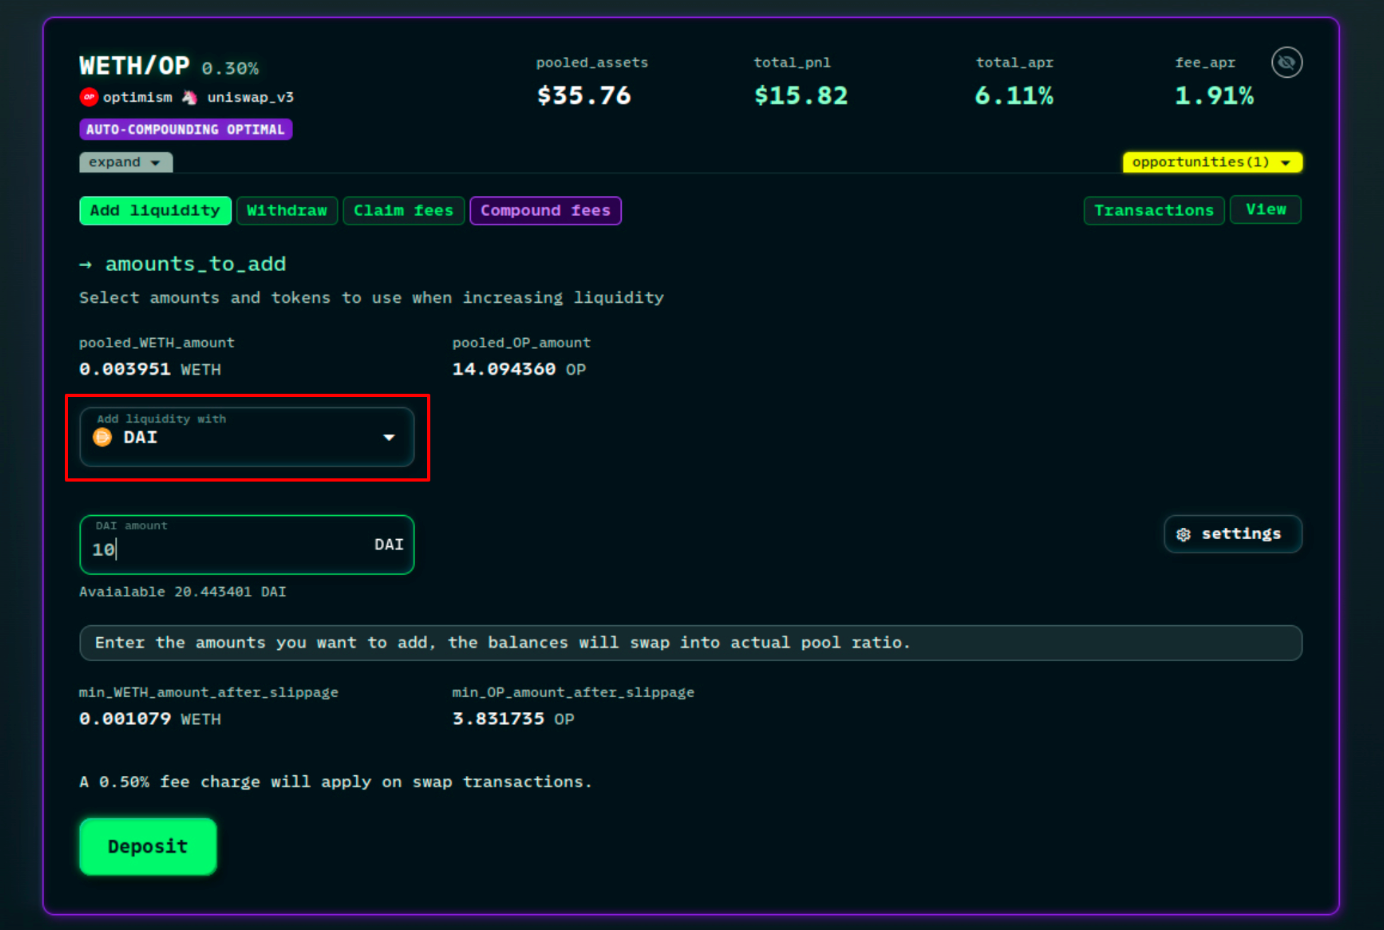Click the AUTO-COMPOUNDING OPTIMAL badge
The image size is (1384, 930).
185,130
